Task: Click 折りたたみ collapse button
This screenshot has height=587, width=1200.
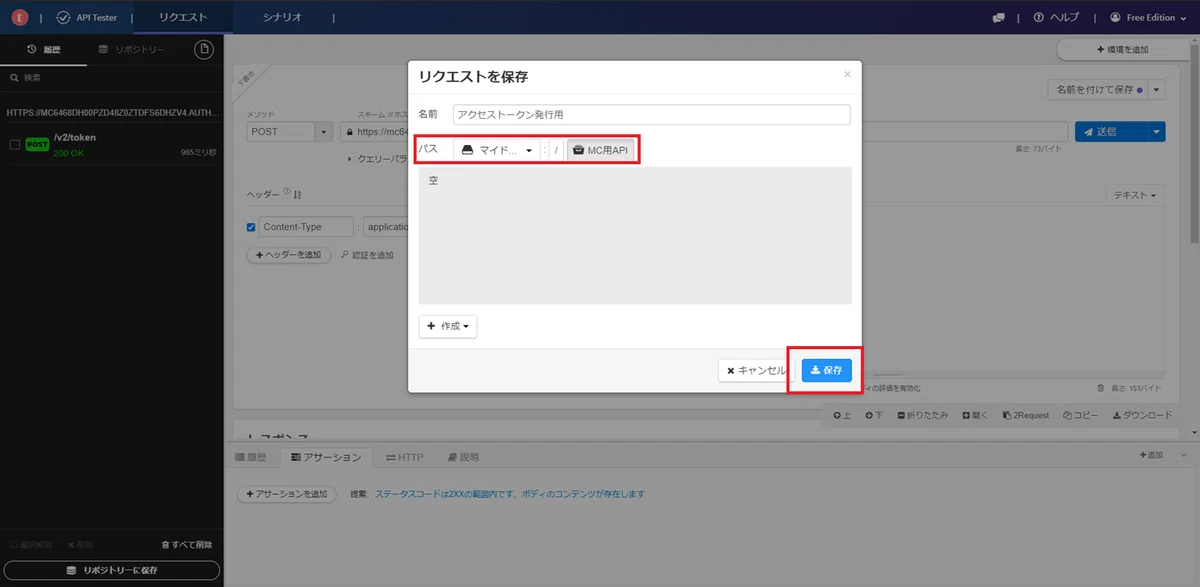Action: (924, 414)
